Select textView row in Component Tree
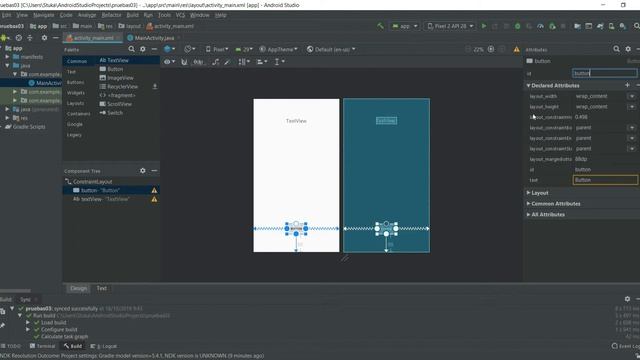640x360 pixels. [x=111, y=199]
